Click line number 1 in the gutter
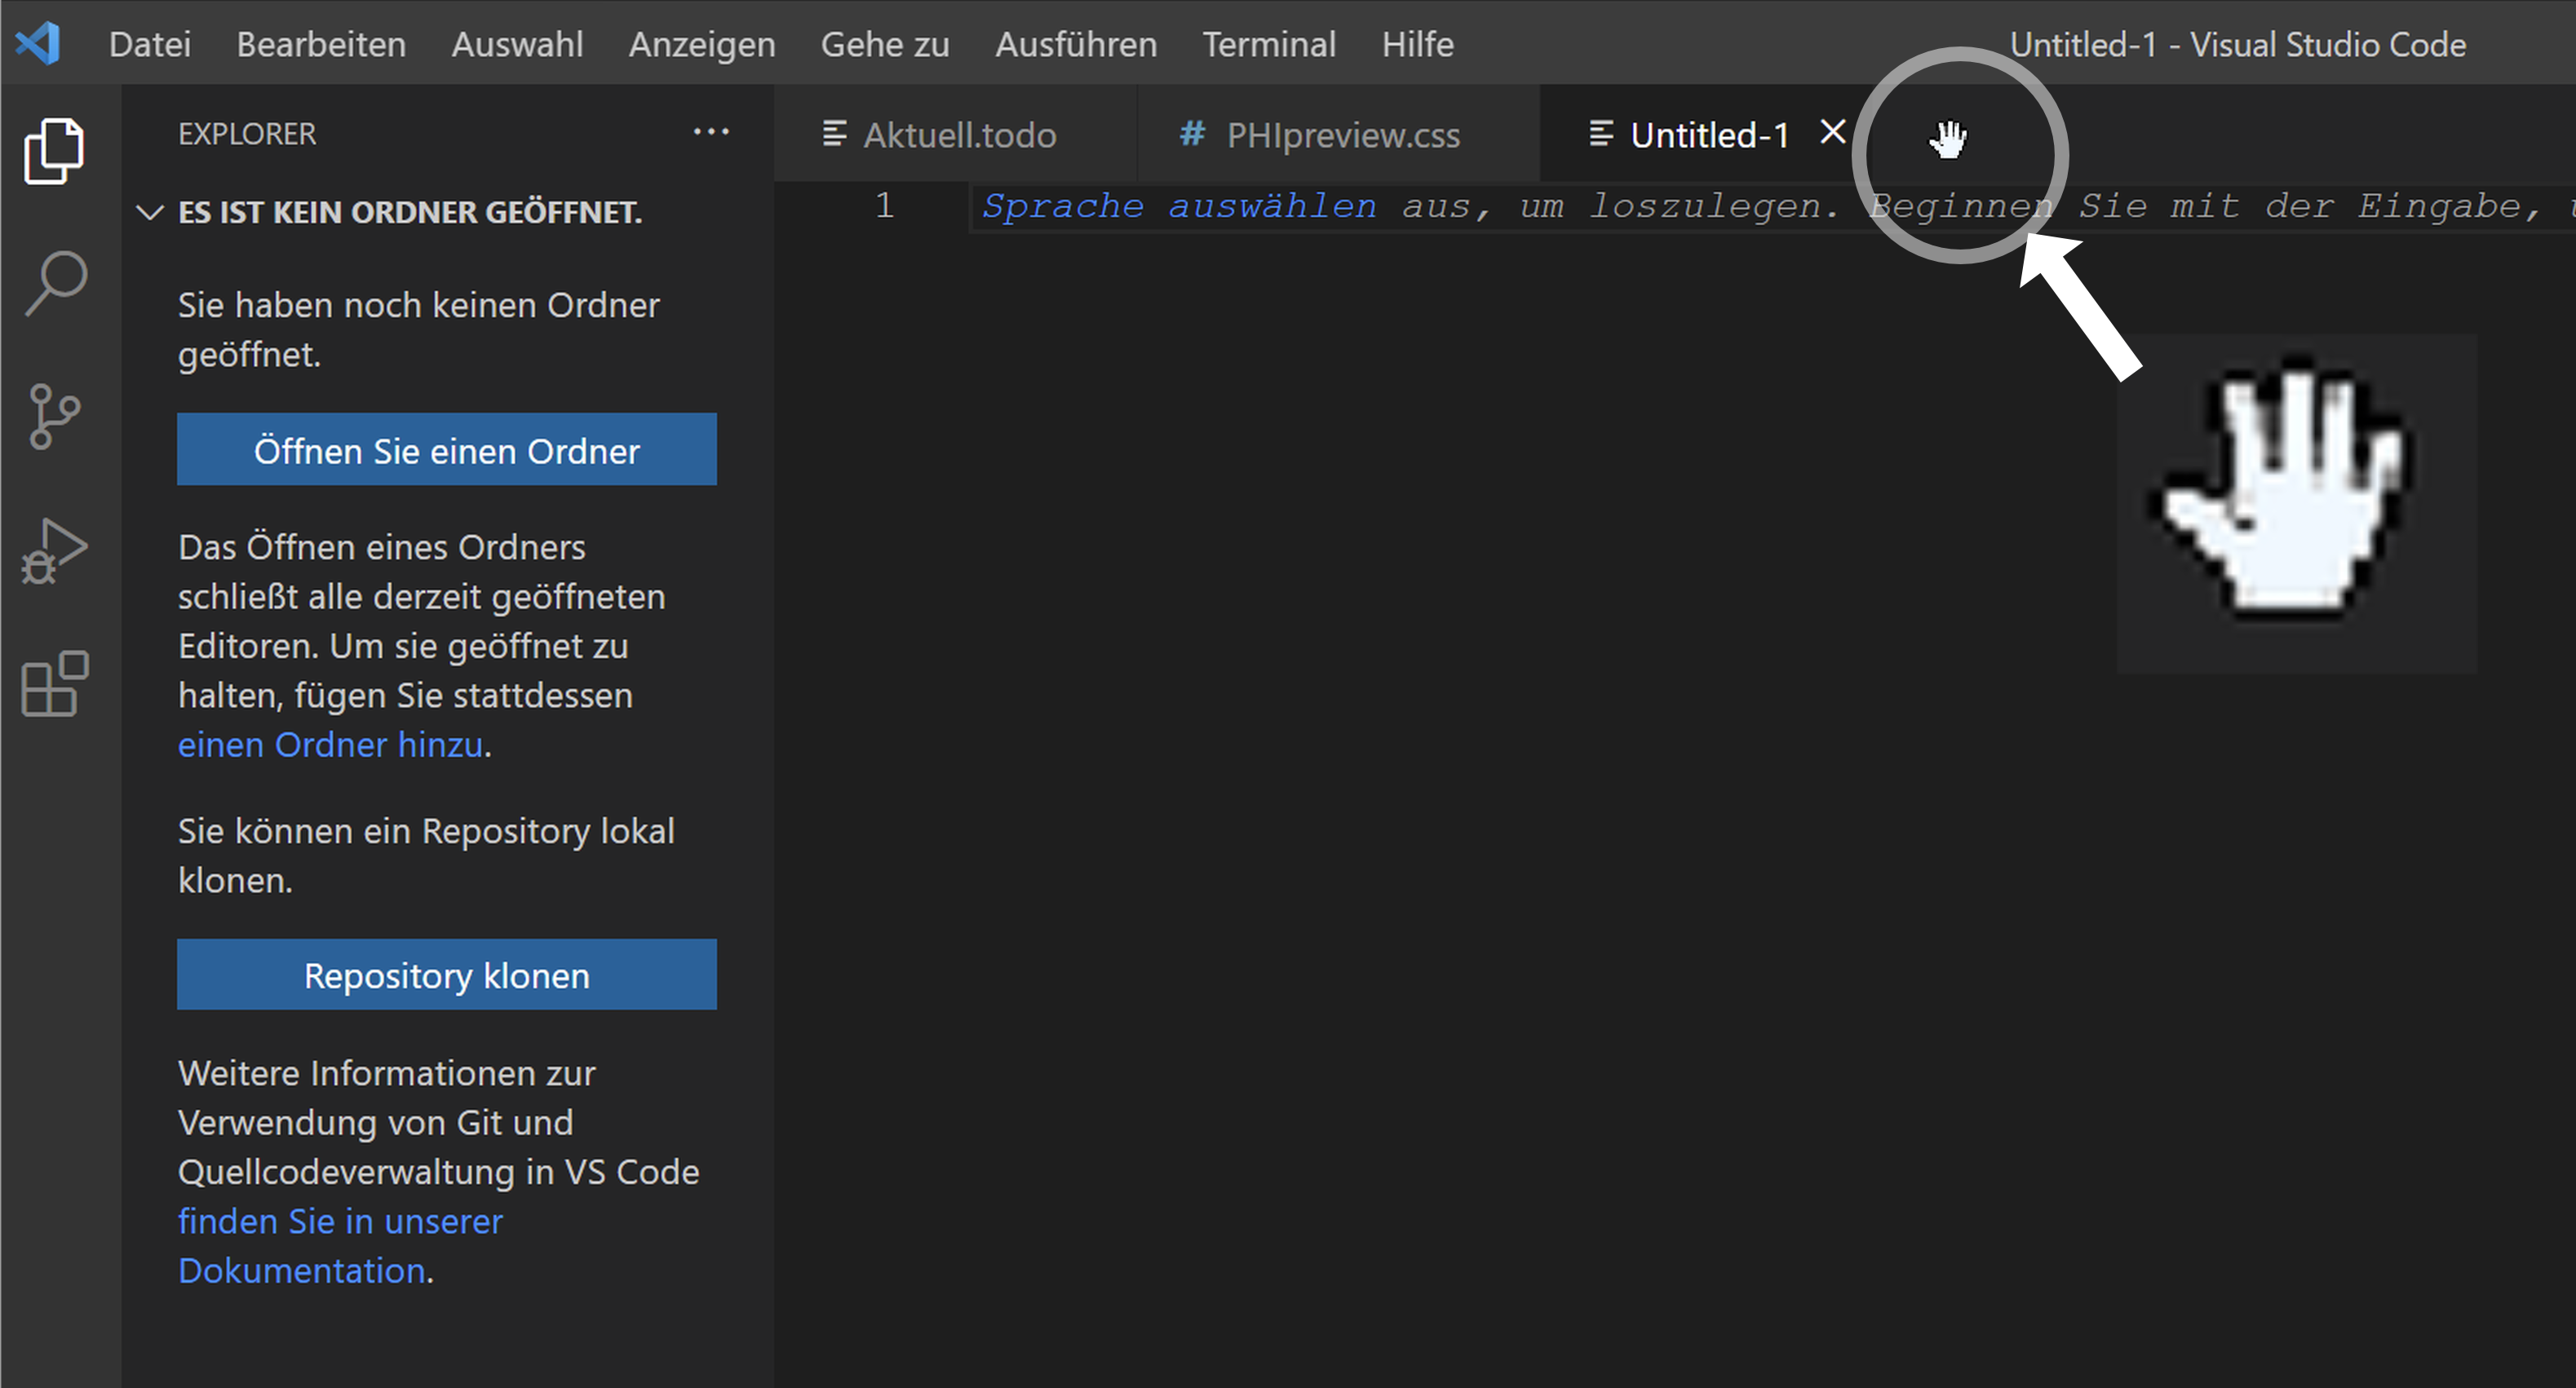 (884, 205)
